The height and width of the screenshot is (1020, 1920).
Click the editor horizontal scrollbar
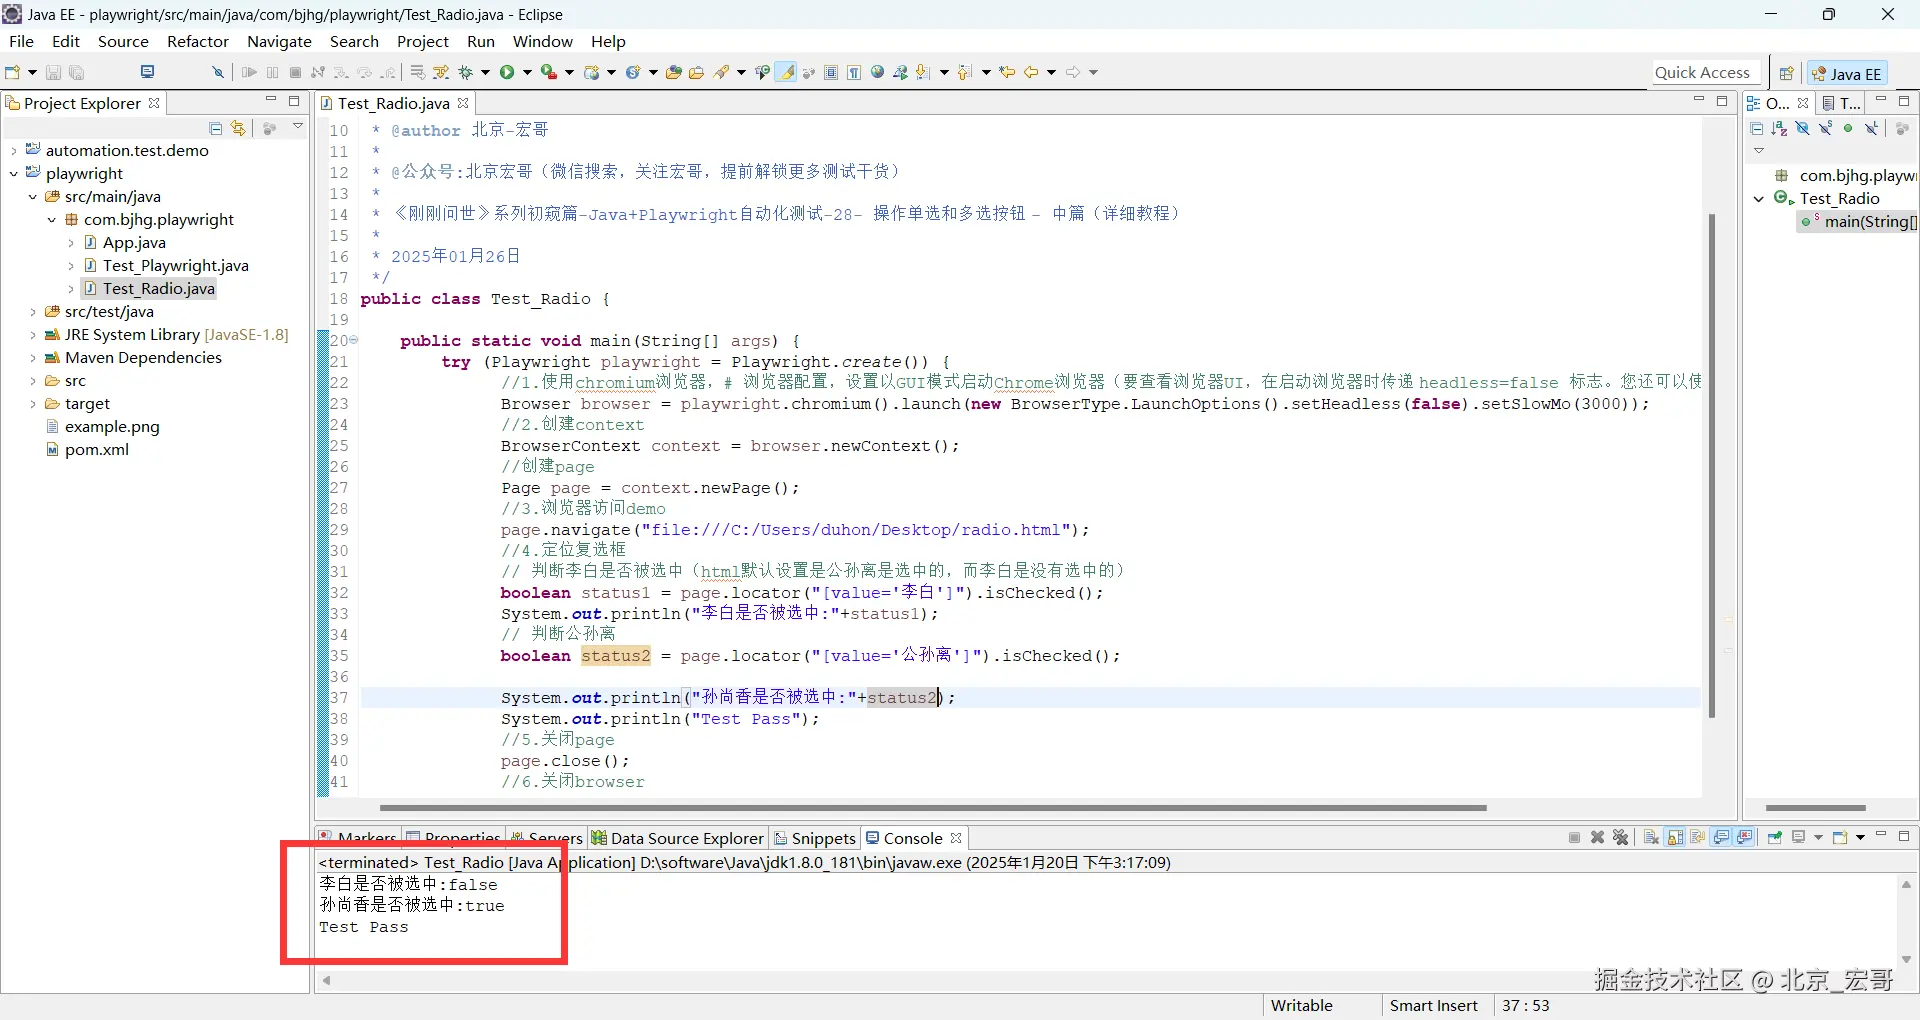(933, 807)
